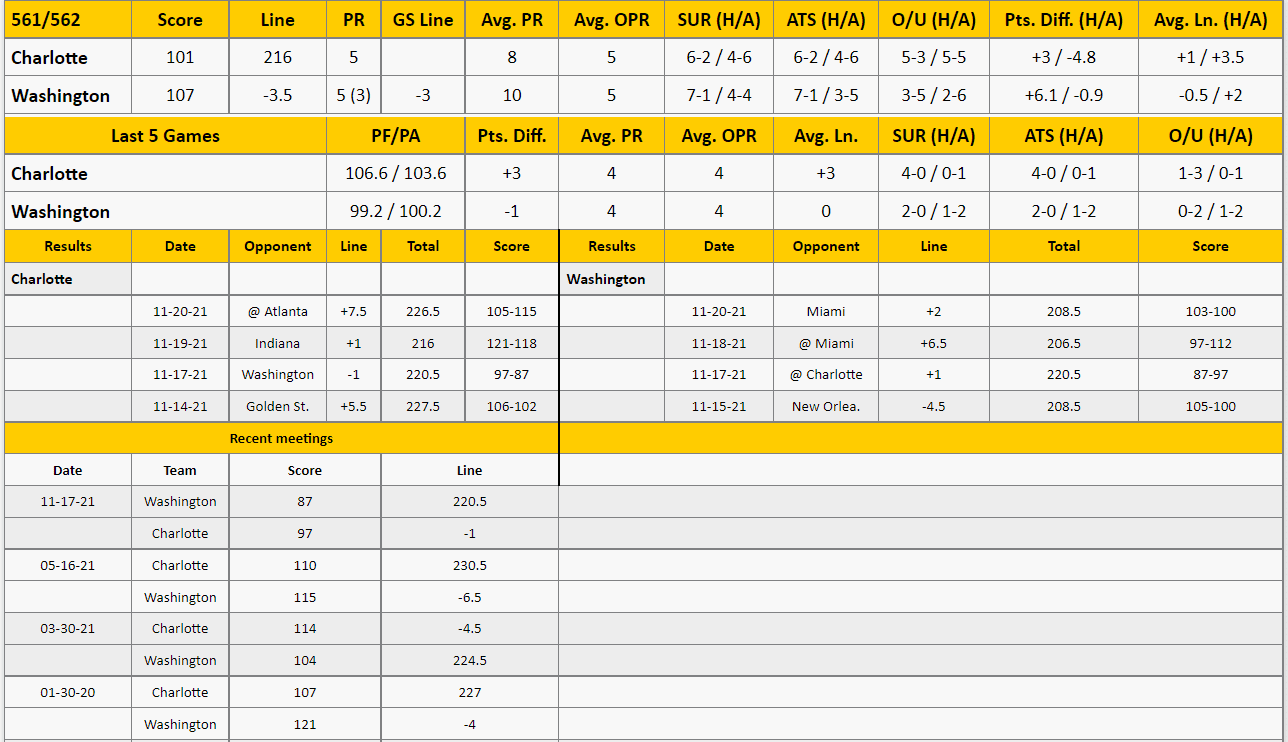Click Last 5 Charlotte SUR 4-0 / 0-1
Image resolution: width=1288 pixels, height=742 pixels.
click(934, 173)
